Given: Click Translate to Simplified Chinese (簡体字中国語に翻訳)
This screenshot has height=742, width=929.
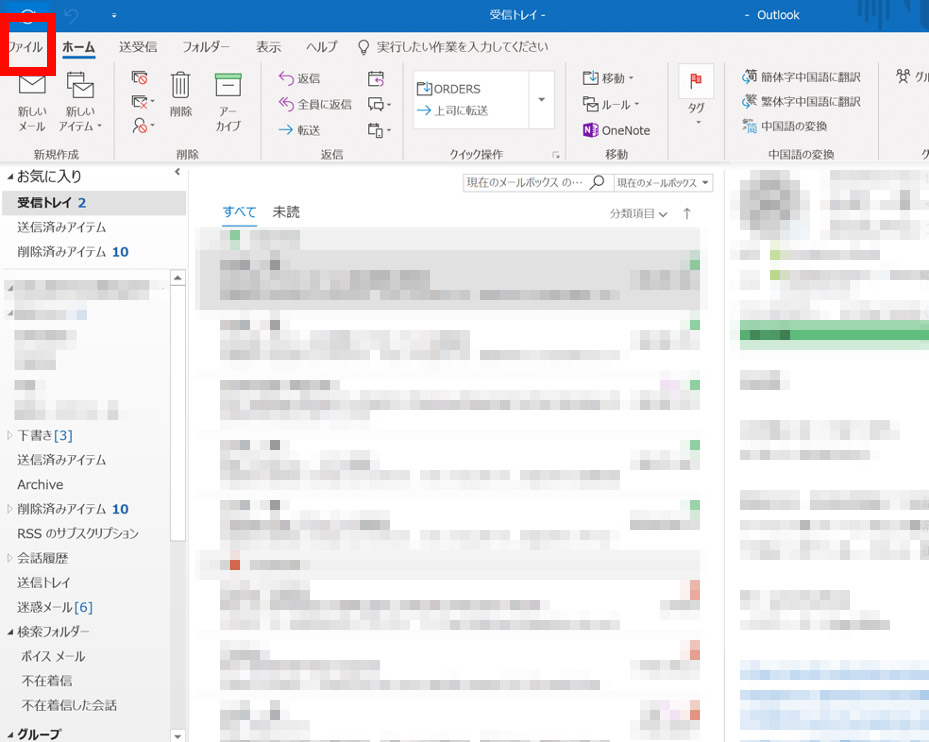Looking at the screenshot, I should click(x=802, y=76).
